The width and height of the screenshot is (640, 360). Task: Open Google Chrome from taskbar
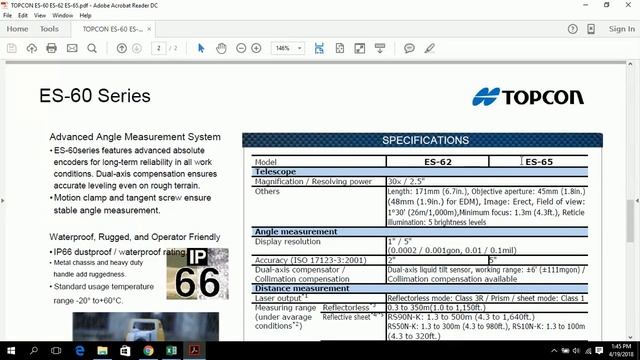point(148,351)
